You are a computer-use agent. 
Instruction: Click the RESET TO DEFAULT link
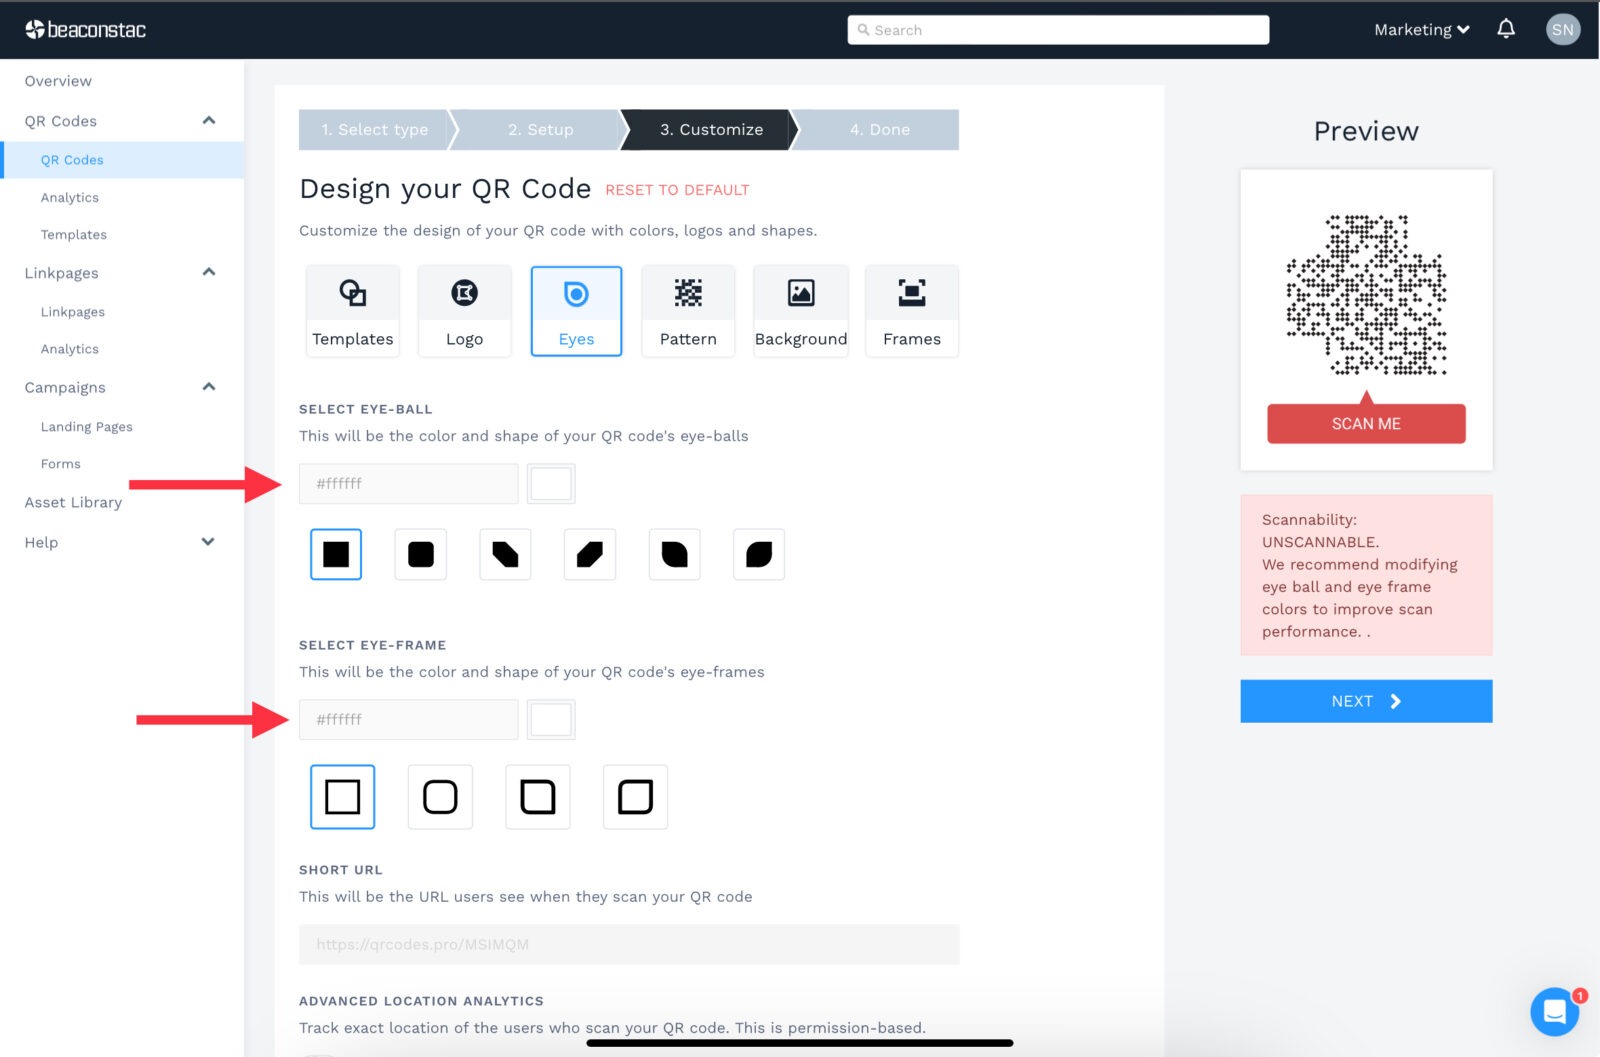pos(676,189)
